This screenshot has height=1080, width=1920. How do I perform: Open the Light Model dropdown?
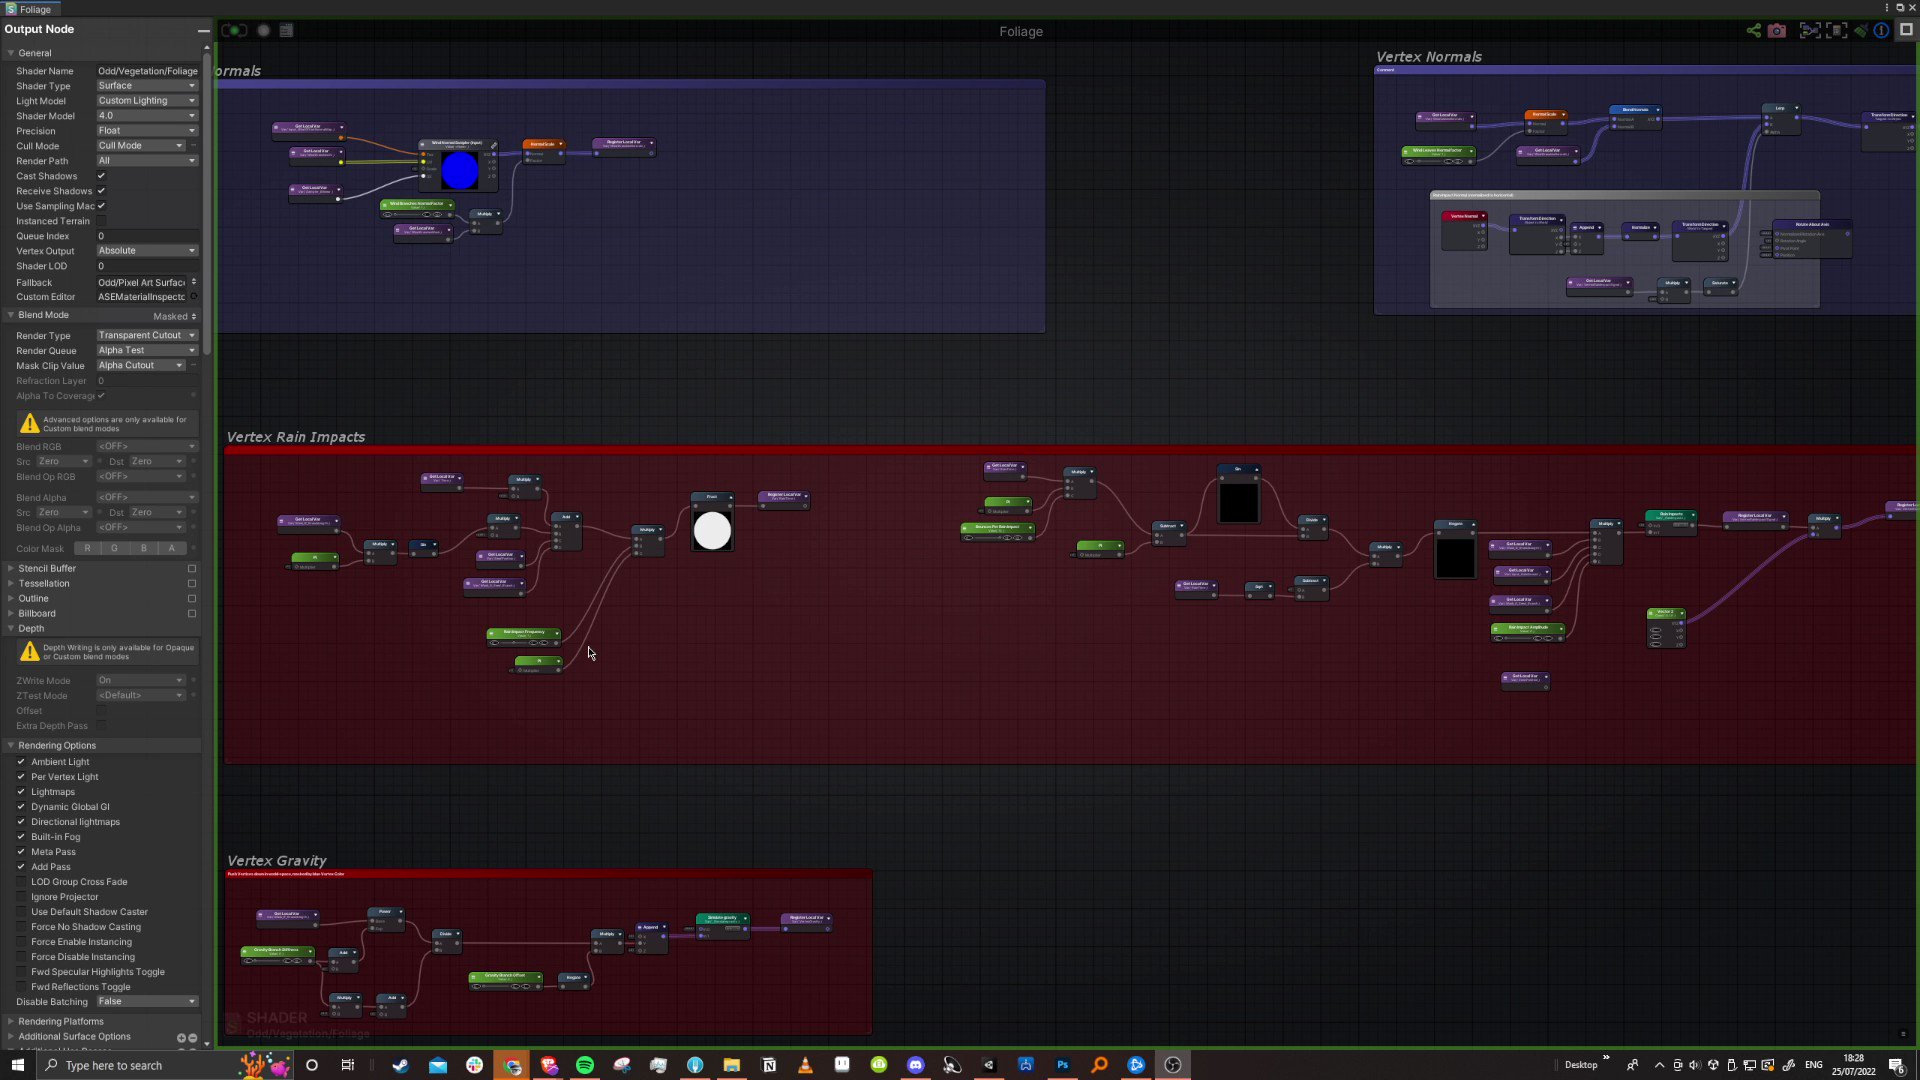click(x=146, y=100)
